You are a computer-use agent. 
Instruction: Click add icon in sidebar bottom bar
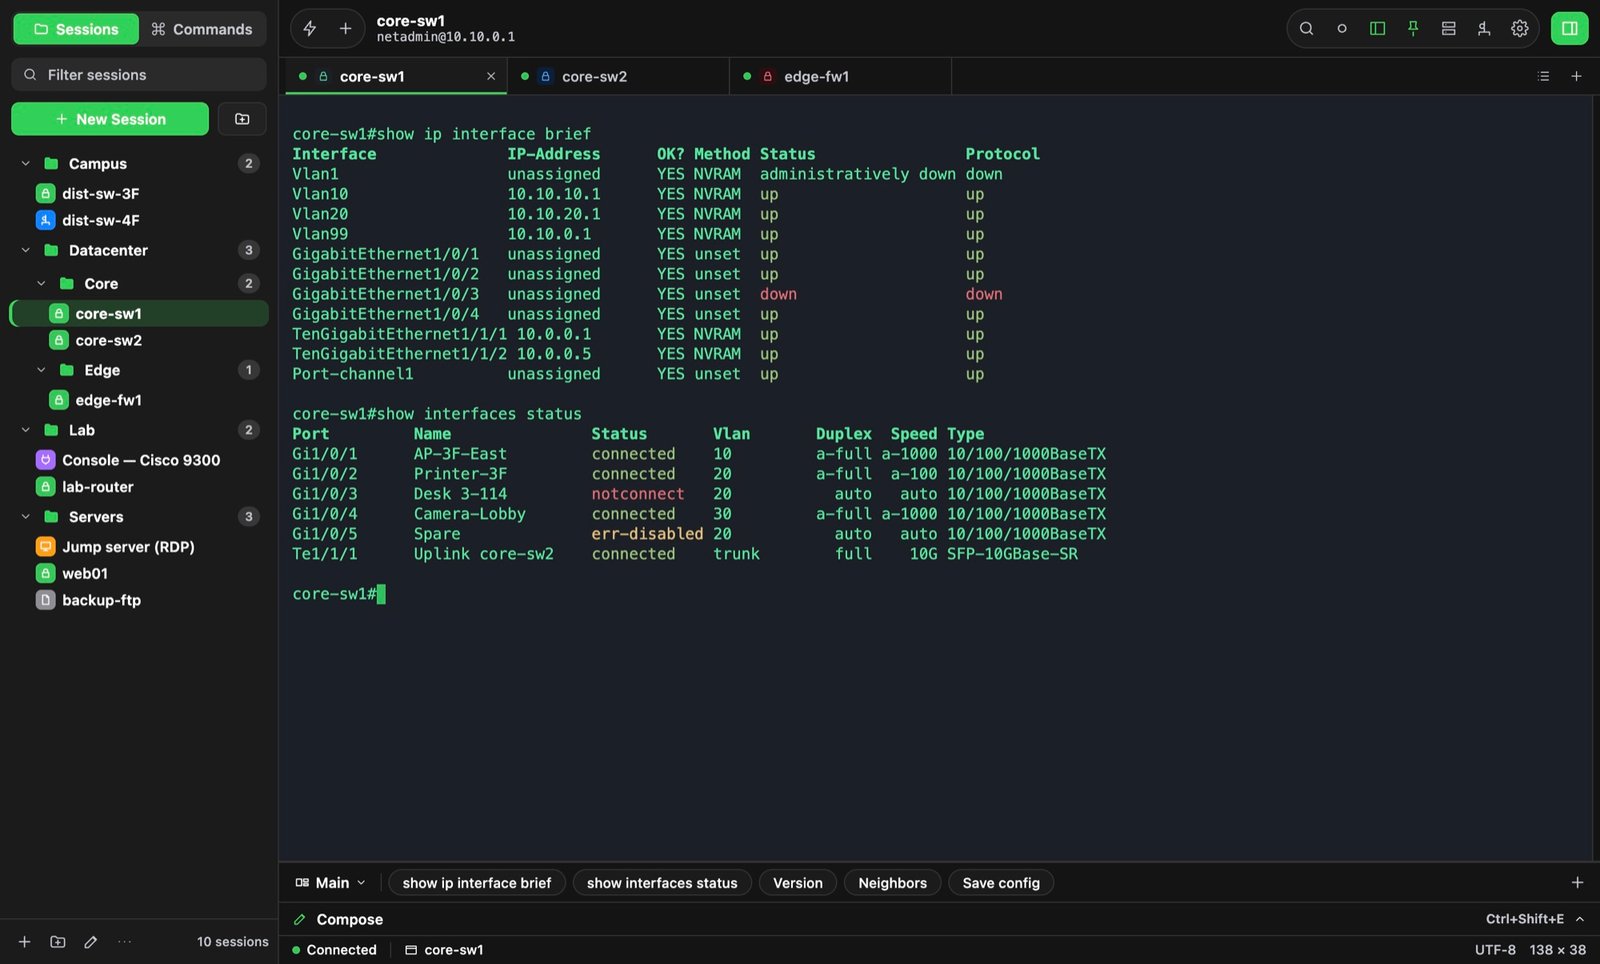click(x=25, y=942)
